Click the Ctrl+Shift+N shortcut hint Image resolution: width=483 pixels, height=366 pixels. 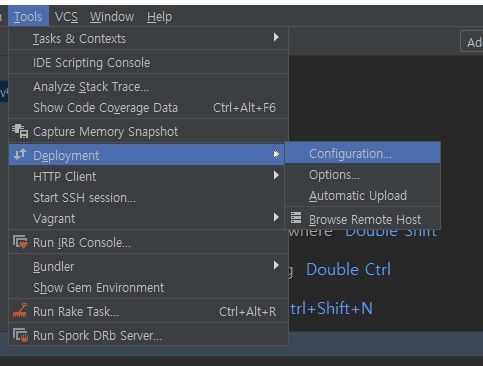point(331,308)
